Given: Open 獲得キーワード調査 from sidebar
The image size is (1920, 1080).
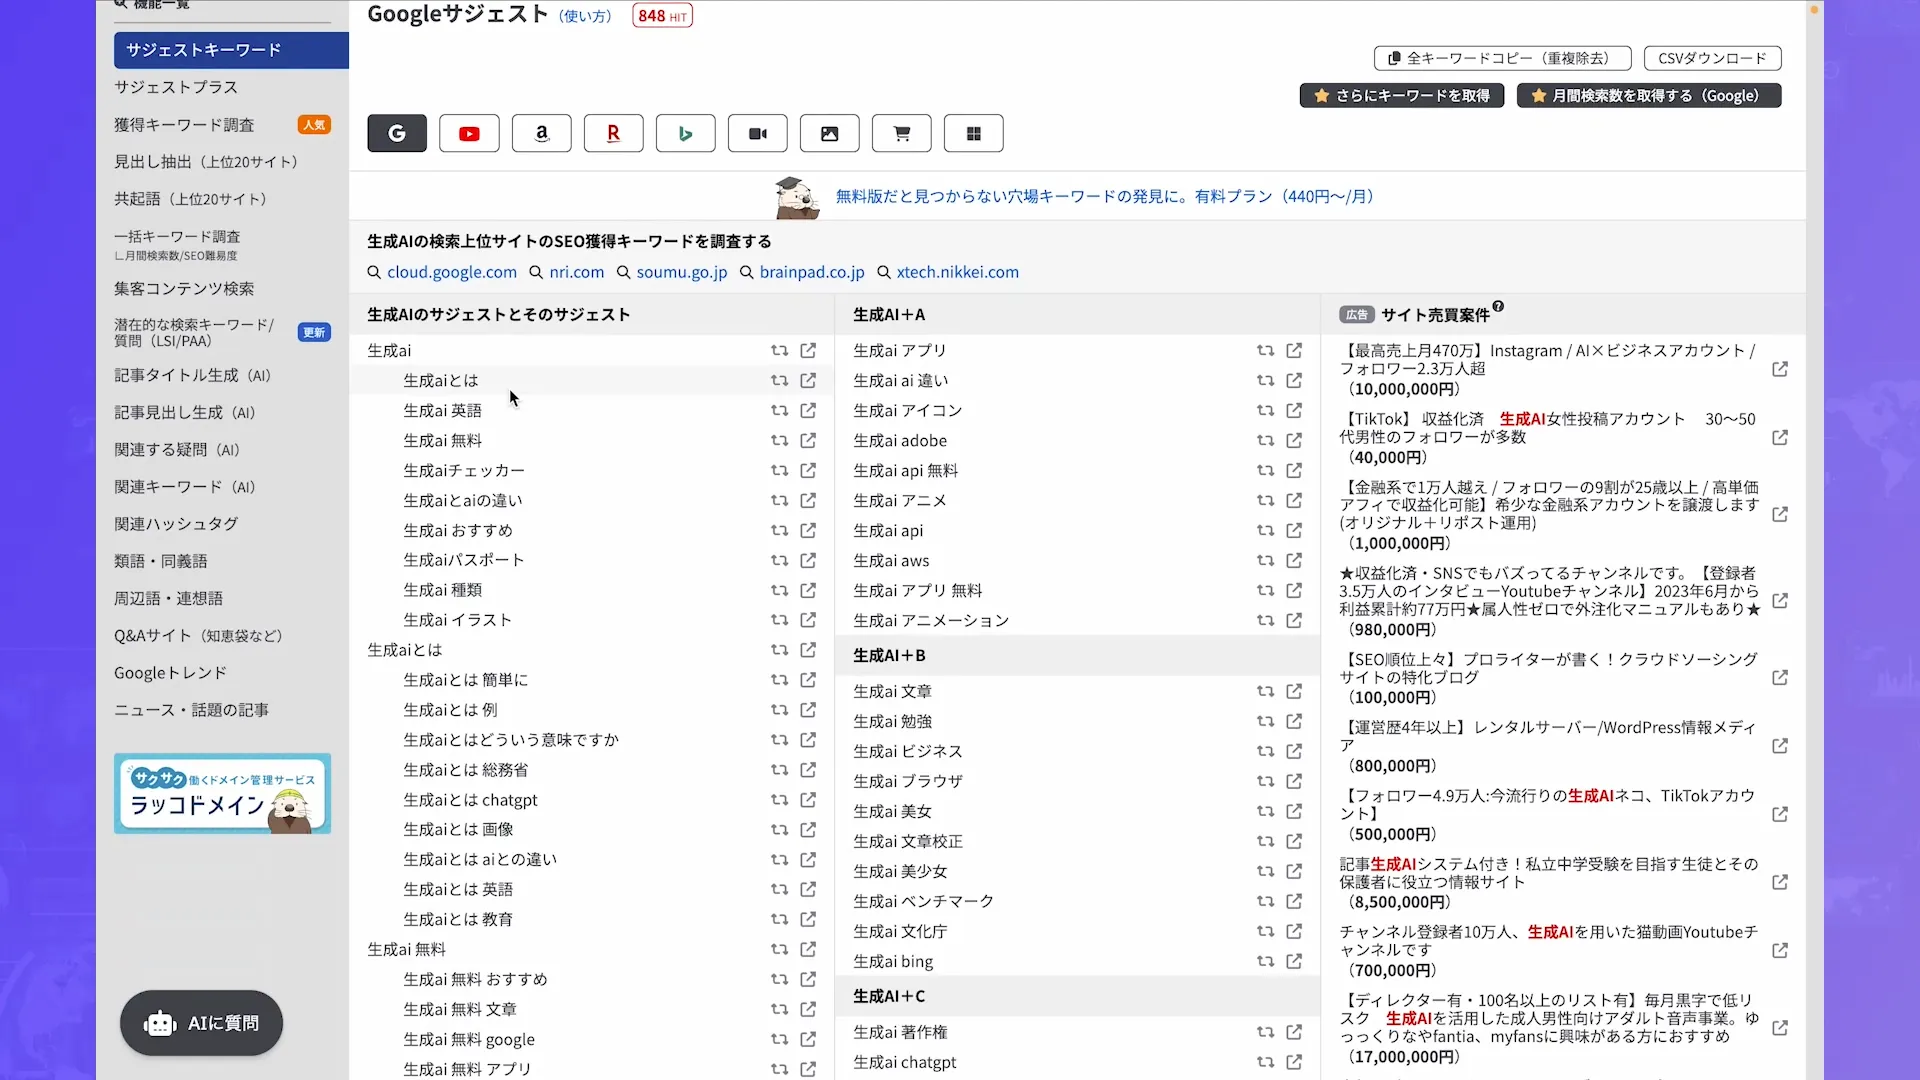Looking at the screenshot, I should [x=183, y=124].
